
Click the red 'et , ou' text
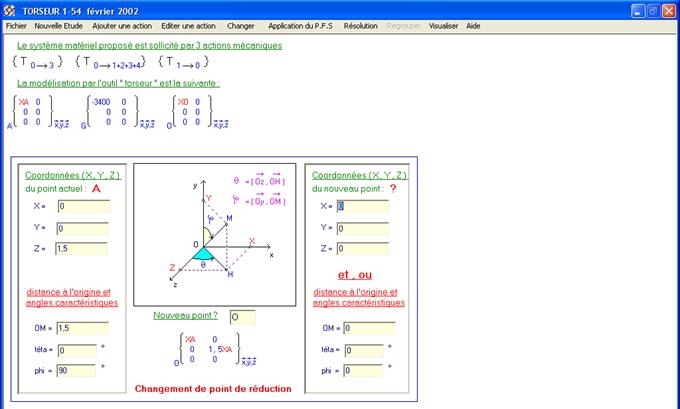(x=355, y=275)
